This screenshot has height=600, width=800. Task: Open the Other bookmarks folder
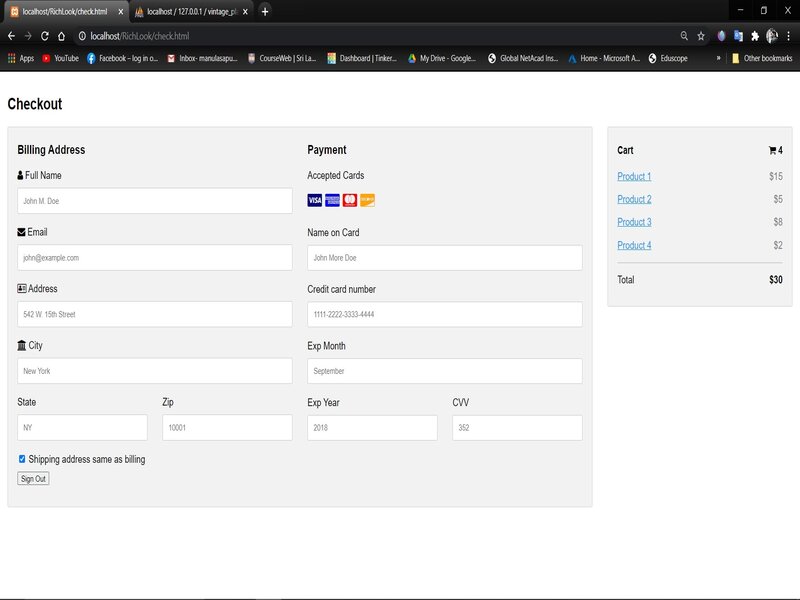tap(762, 58)
